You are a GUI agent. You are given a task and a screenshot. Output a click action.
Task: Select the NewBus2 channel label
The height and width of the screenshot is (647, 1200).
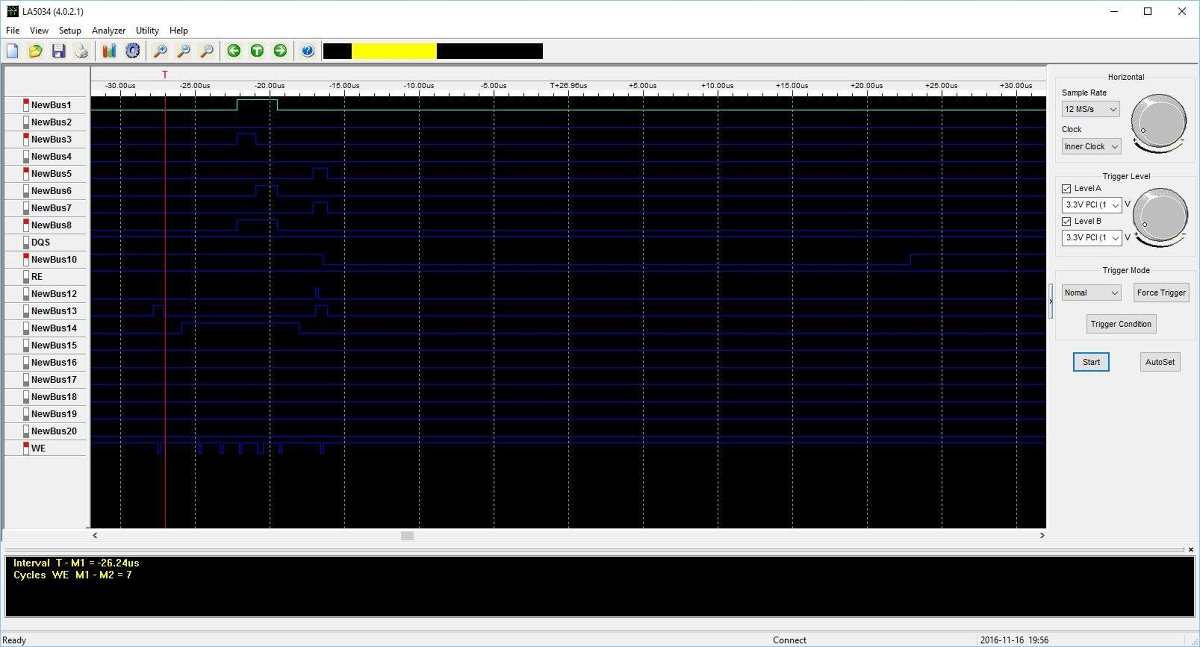coord(51,122)
